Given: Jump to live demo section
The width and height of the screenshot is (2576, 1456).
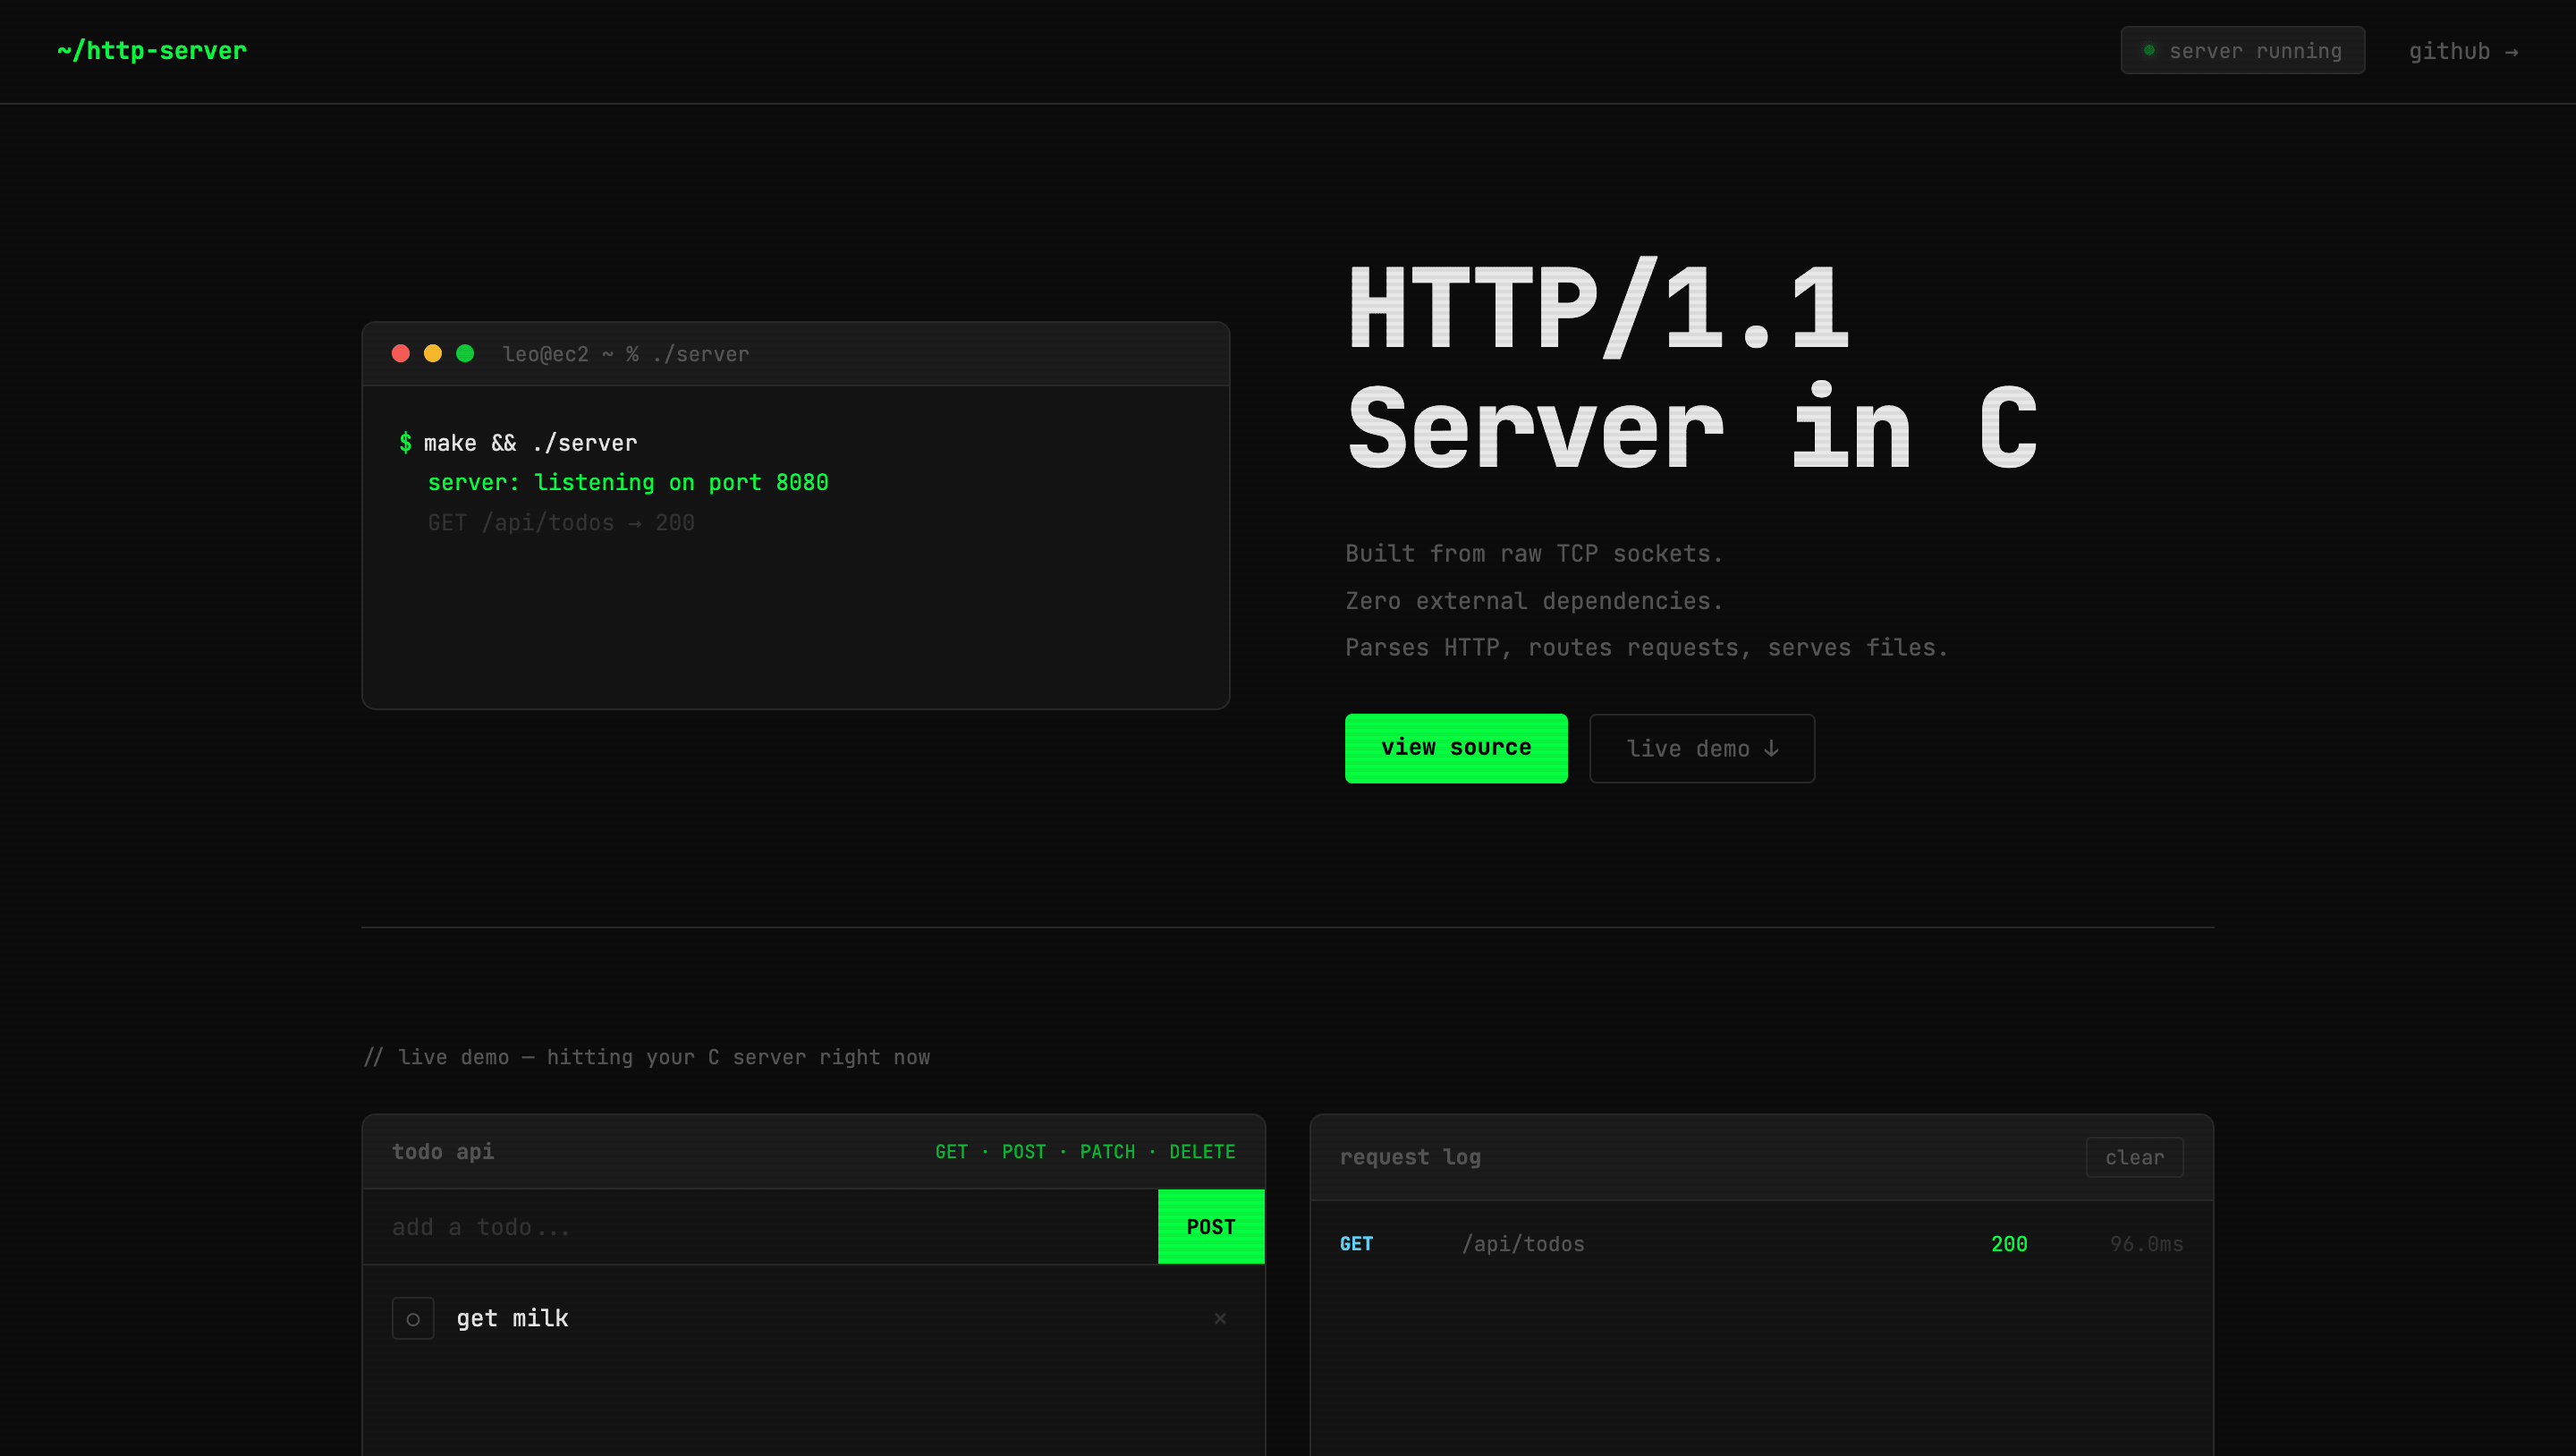Looking at the screenshot, I should (1702, 748).
